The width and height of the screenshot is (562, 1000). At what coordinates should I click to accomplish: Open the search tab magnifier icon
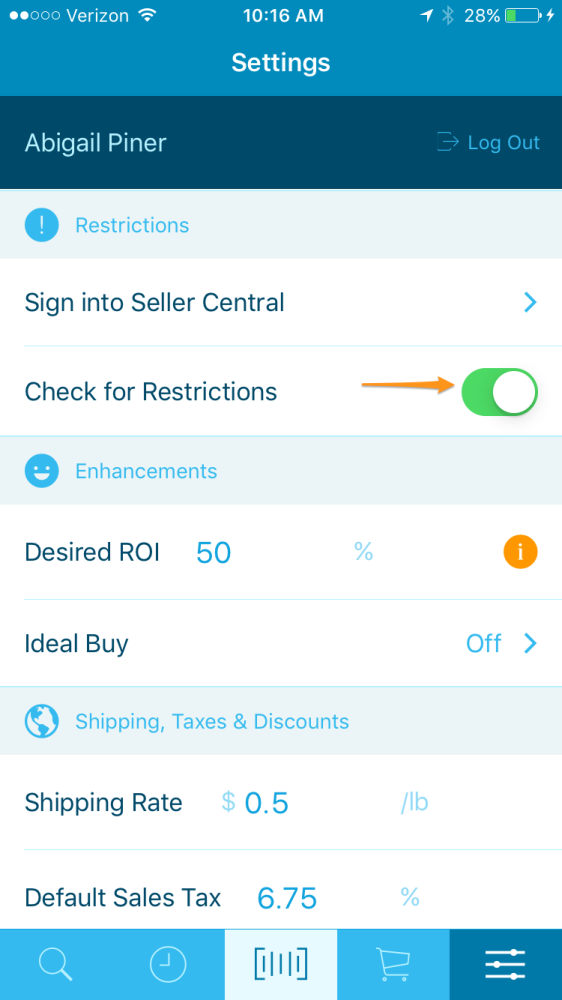[56, 964]
